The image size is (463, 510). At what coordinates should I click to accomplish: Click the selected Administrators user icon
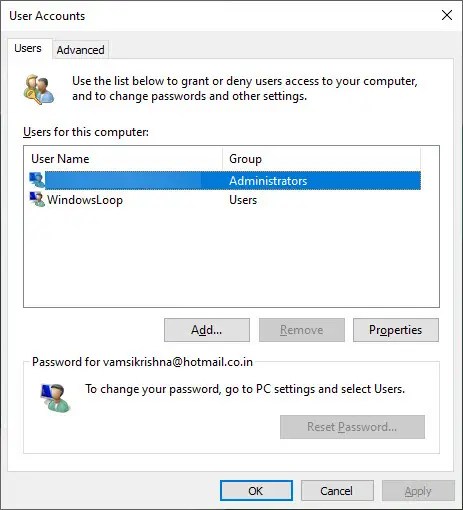click(x=37, y=180)
